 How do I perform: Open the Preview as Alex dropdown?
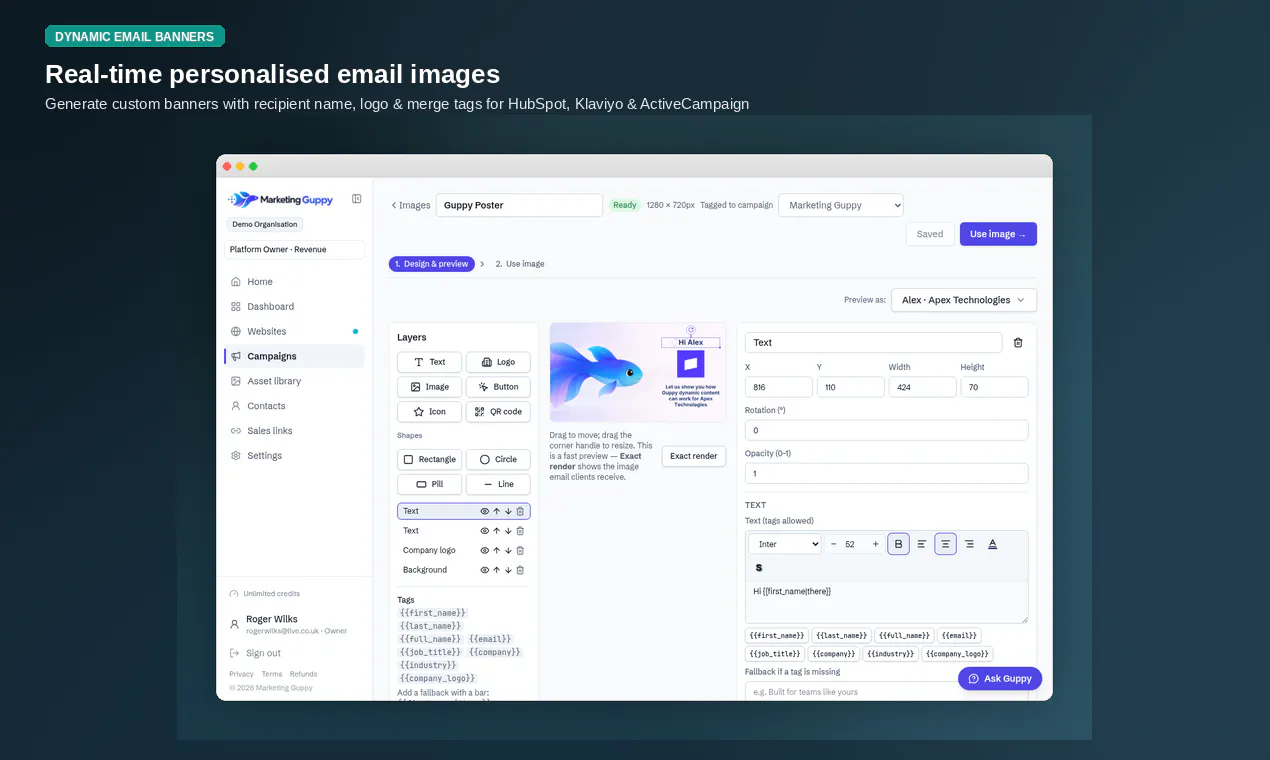(964, 300)
